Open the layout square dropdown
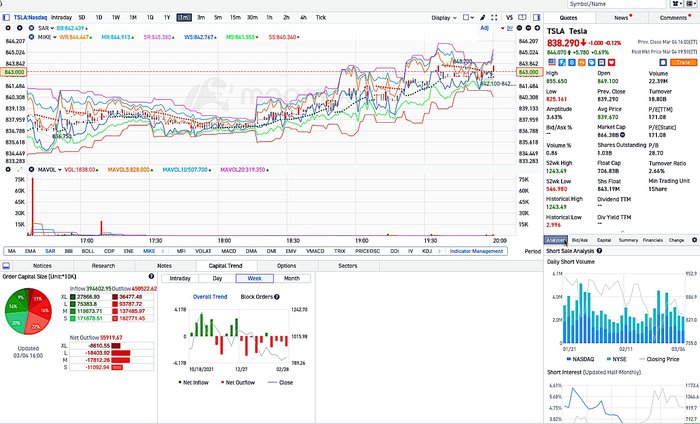Screen dimensions: 700x424 point(468,17)
